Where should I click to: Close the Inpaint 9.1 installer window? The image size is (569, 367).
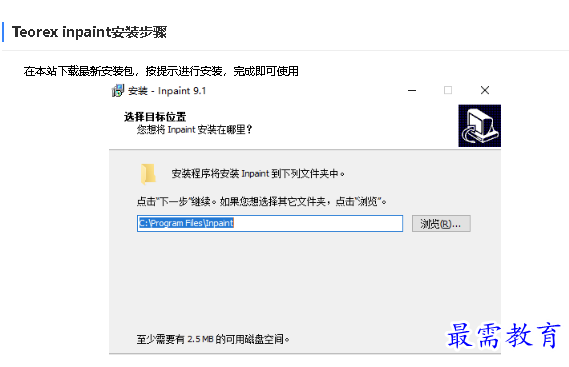point(485,90)
